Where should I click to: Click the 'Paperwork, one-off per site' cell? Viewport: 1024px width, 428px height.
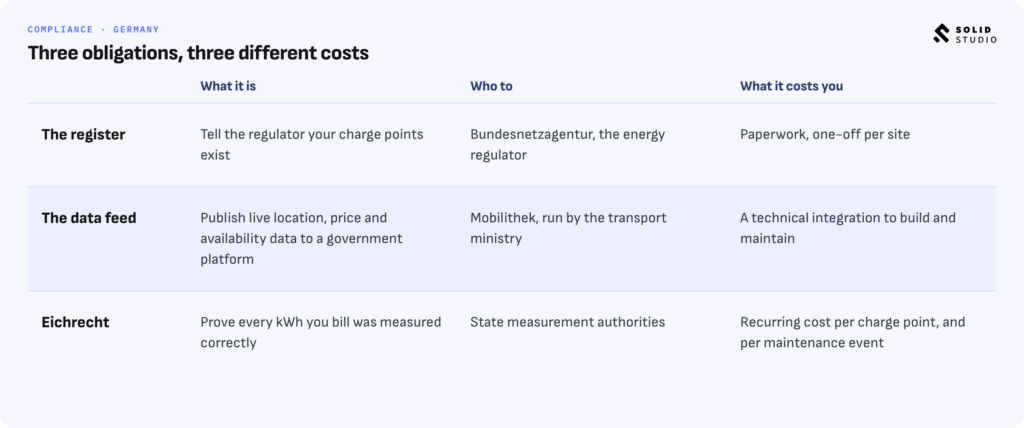click(x=825, y=135)
